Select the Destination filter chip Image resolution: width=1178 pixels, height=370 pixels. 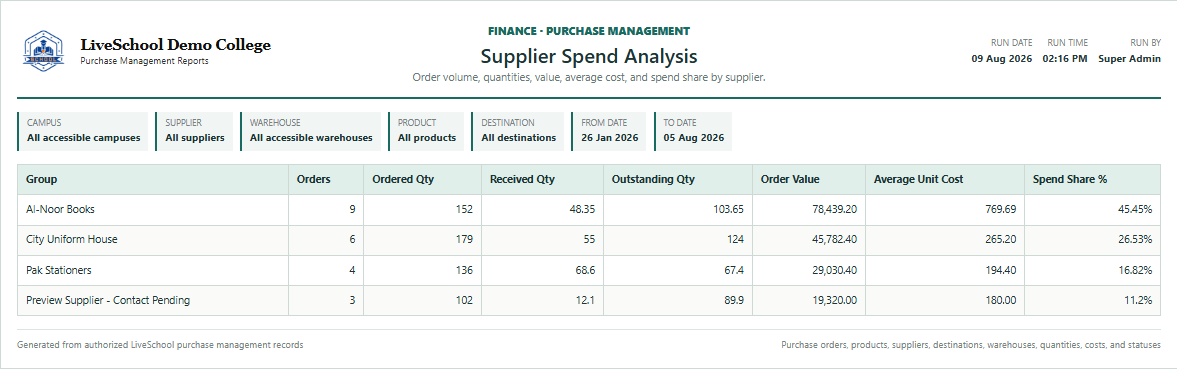click(518, 131)
